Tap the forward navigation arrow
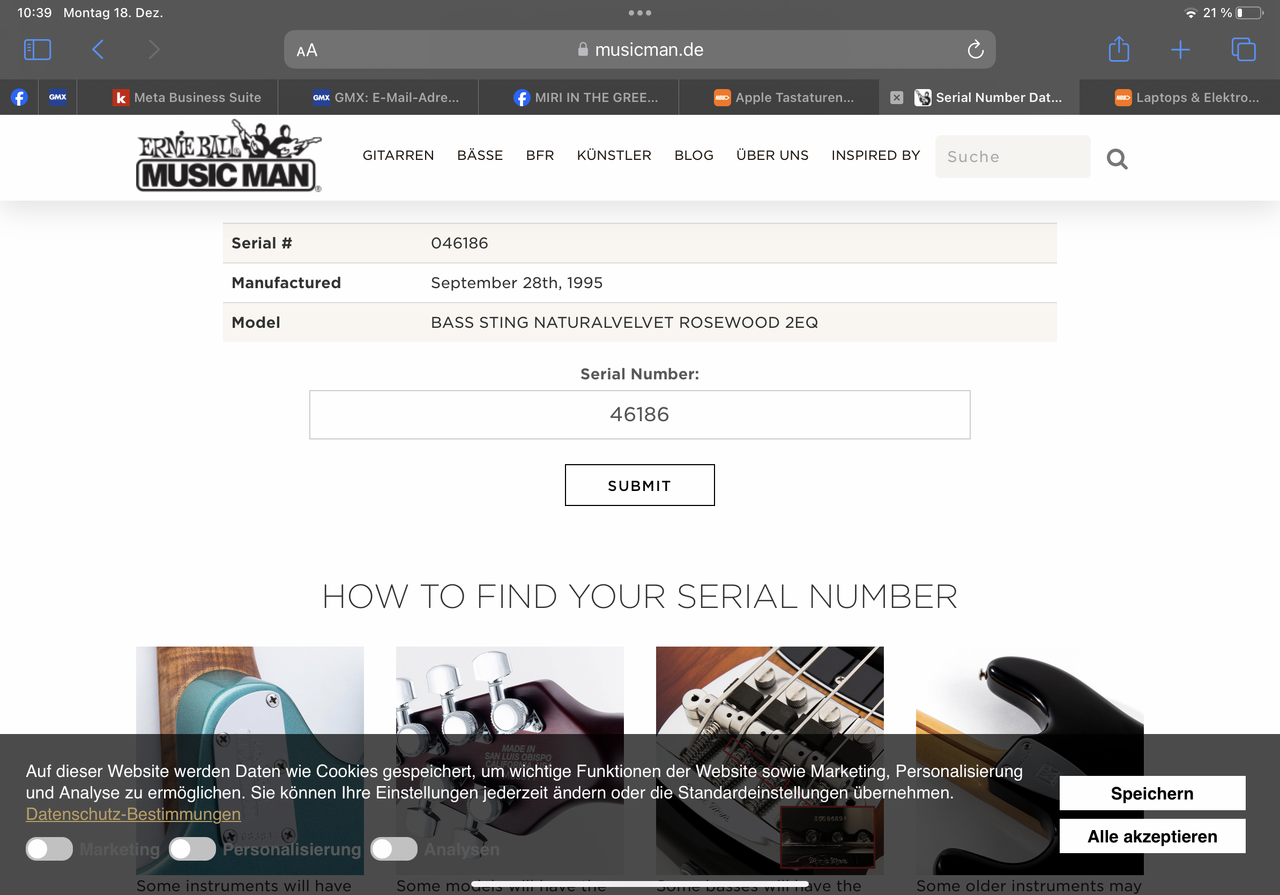Viewport: 1280px width, 895px height. click(153, 49)
